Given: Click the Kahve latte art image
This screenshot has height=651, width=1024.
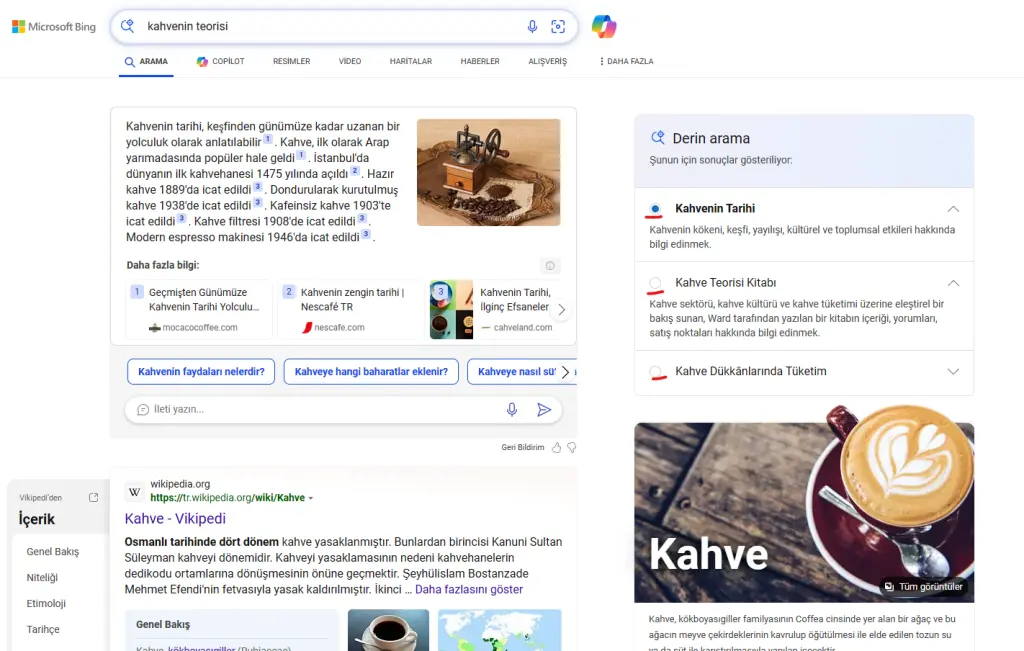Looking at the screenshot, I should [804, 513].
